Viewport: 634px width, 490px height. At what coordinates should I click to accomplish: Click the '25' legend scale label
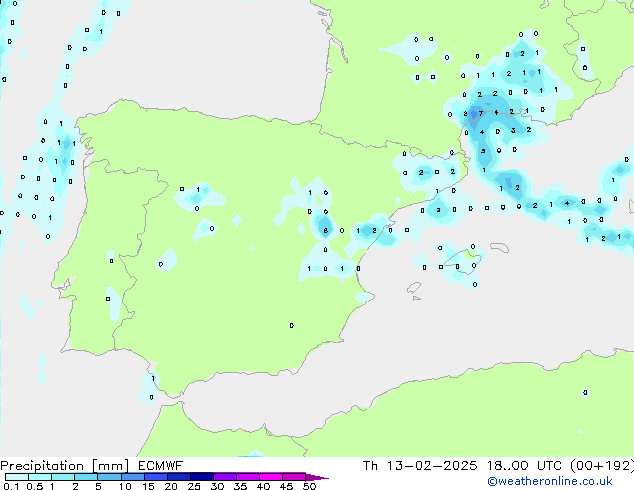pyautogui.click(x=194, y=486)
